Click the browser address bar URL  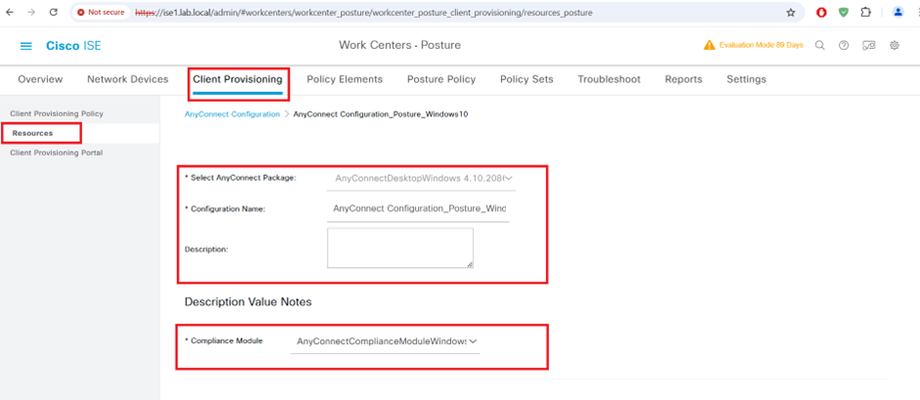coord(364,12)
